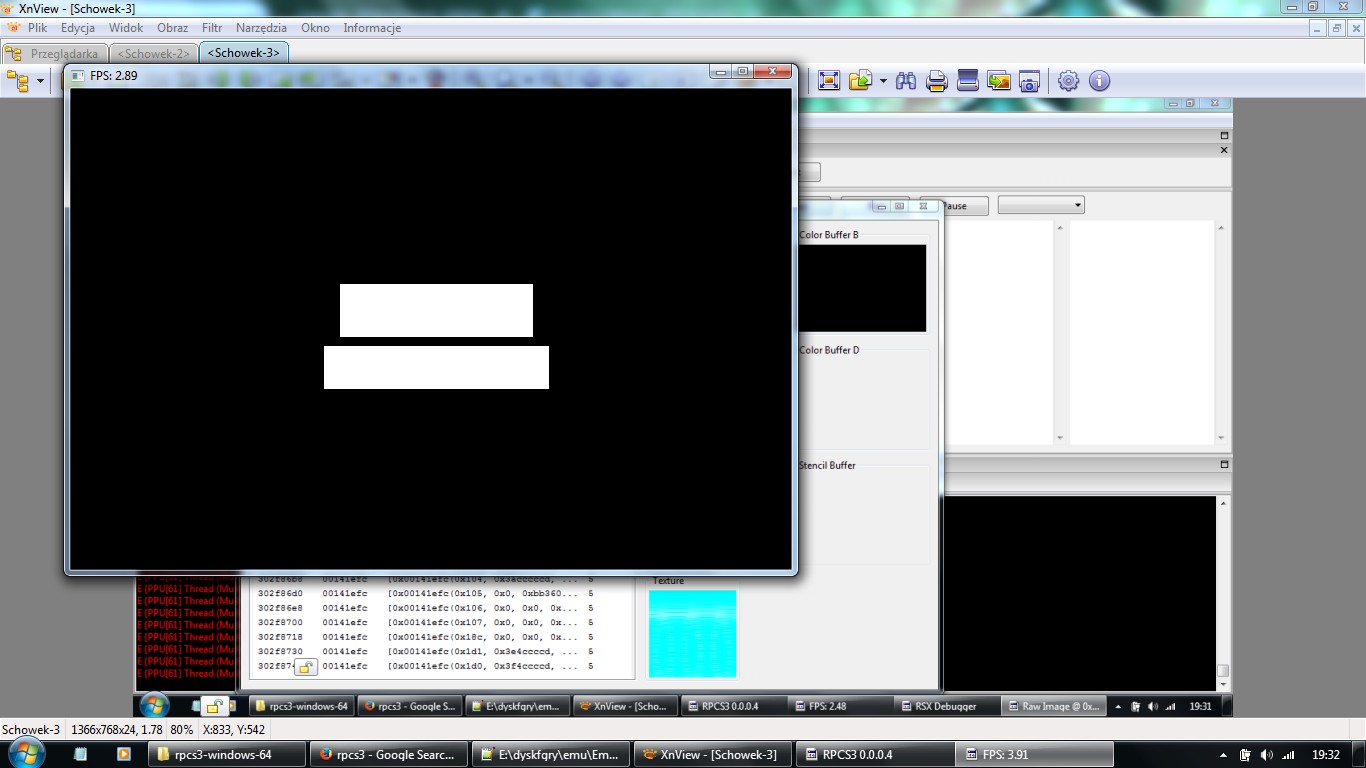Open rpcs3-windows-64 button on bottom taskbar
The height and width of the screenshot is (768, 1366).
tap(226, 754)
